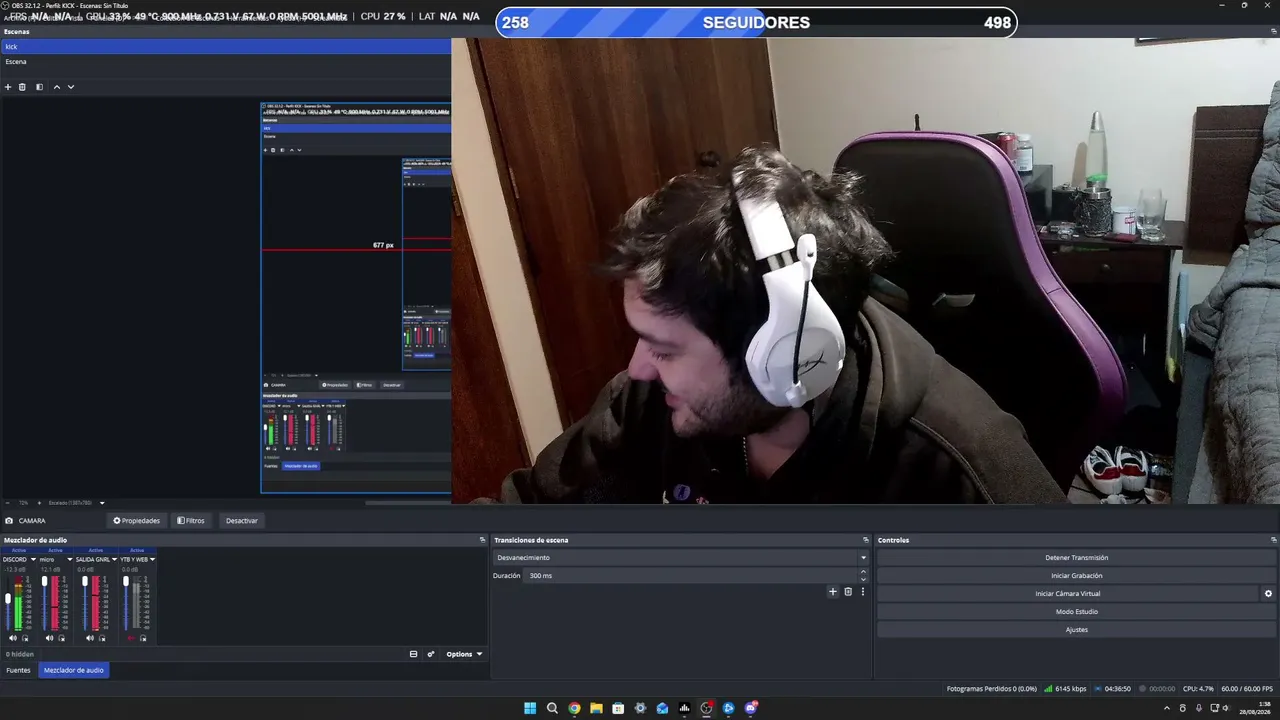Open Propiedades for the CAMARA source
The image size is (1280, 720).
pos(136,521)
